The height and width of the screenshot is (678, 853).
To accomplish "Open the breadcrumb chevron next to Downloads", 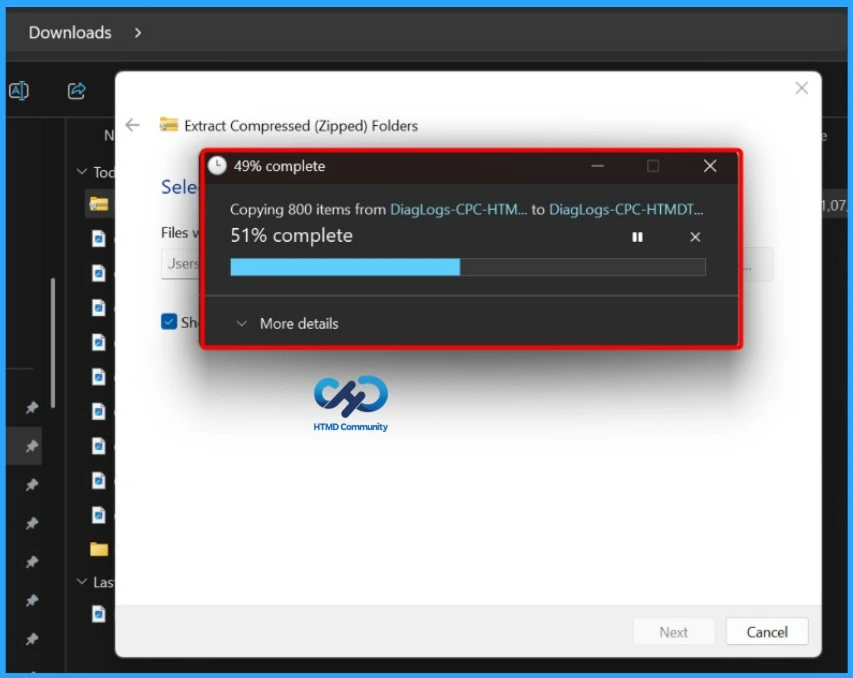I will click(137, 31).
